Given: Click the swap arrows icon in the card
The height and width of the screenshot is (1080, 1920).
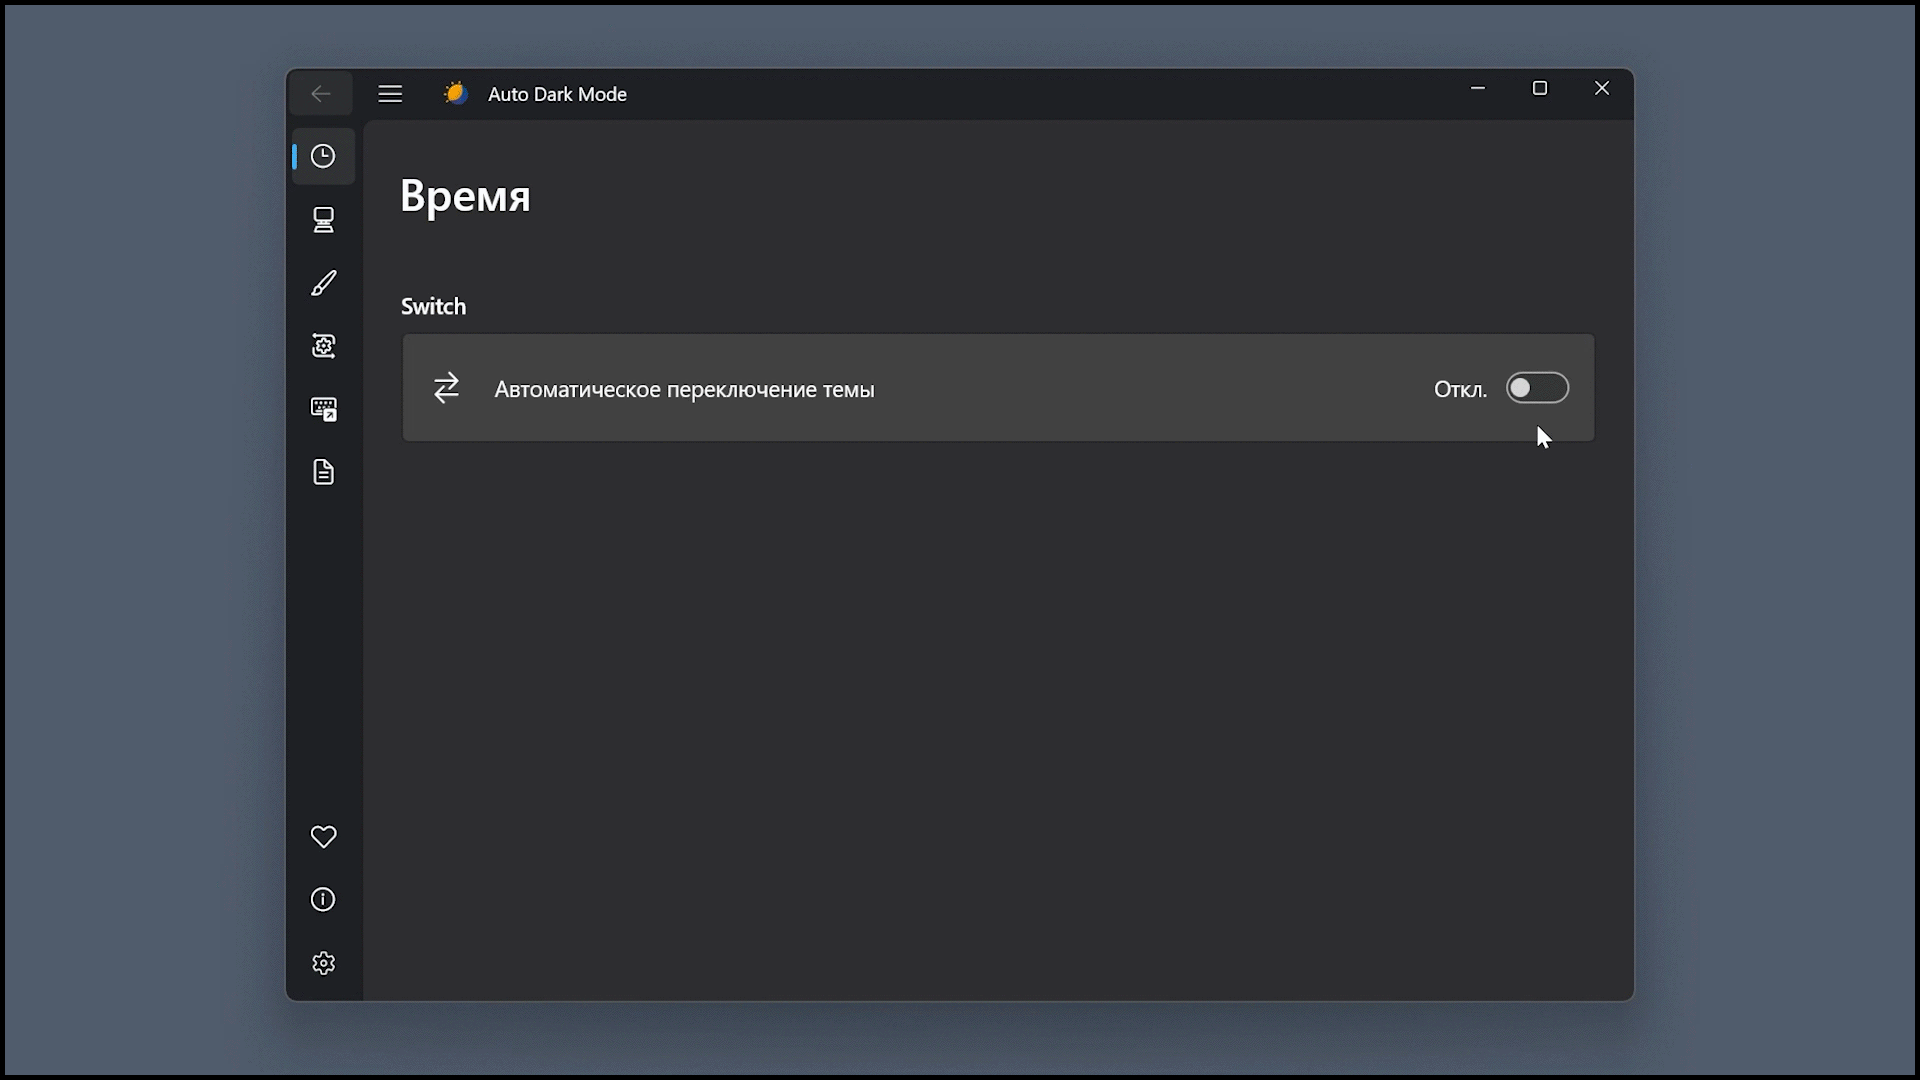Looking at the screenshot, I should click(446, 388).
